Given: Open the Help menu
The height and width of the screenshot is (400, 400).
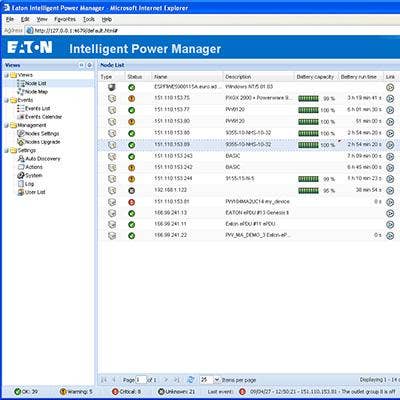Looking at the screenshot, I should click(107, 19).
